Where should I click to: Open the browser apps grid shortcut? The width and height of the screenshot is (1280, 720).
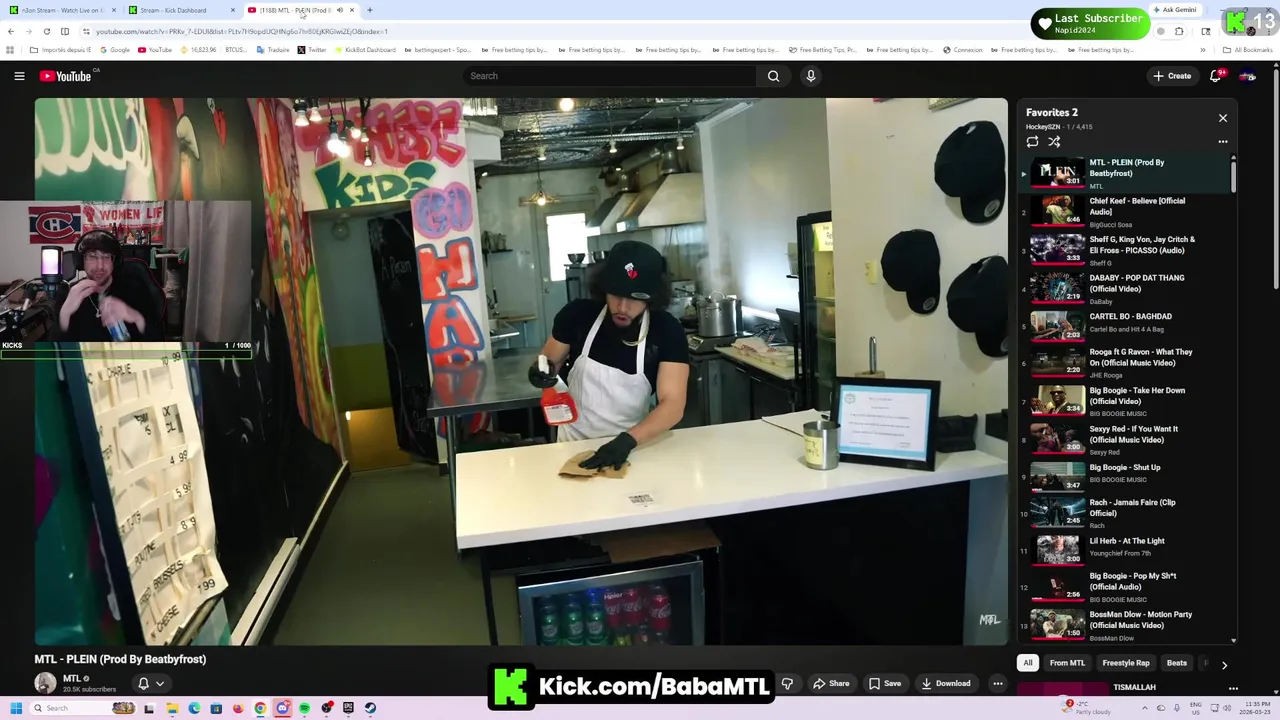(x=10, y=50)
